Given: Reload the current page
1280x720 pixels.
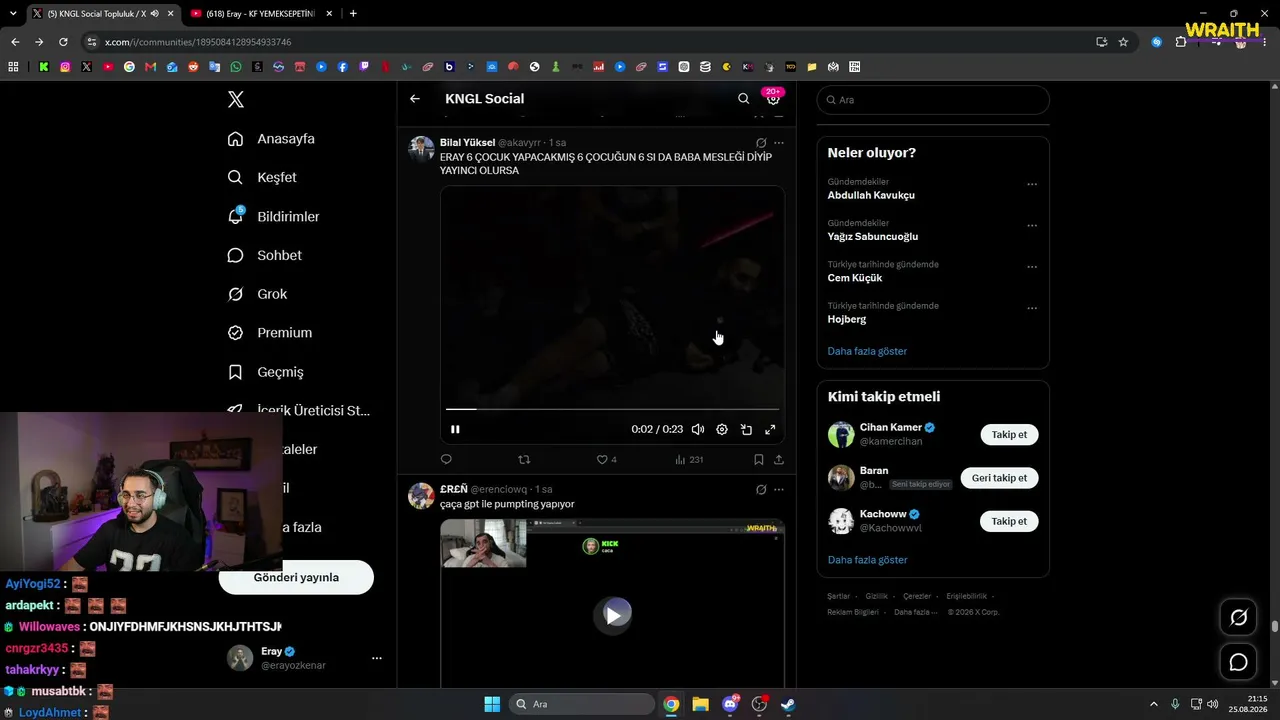Looking at the screenshot, I should 63,42.
